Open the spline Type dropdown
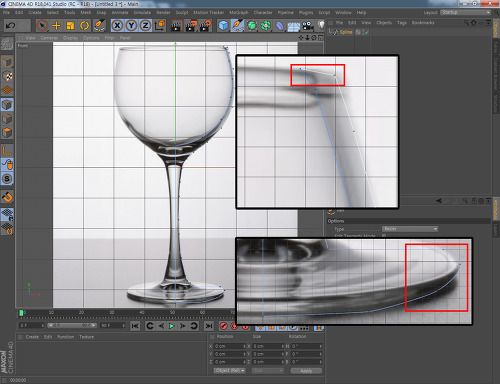 click(410, 229)
